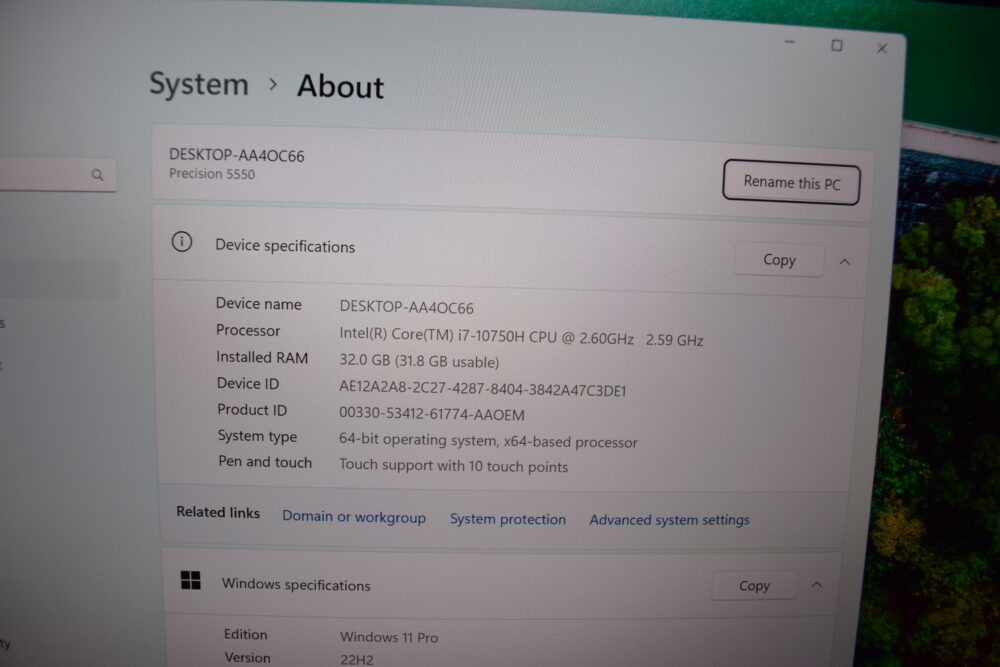This screenshot has width=1000, height=667.
Task: Select the DESKTOP-AA4OC66 name in the header card
Action: 237,155
